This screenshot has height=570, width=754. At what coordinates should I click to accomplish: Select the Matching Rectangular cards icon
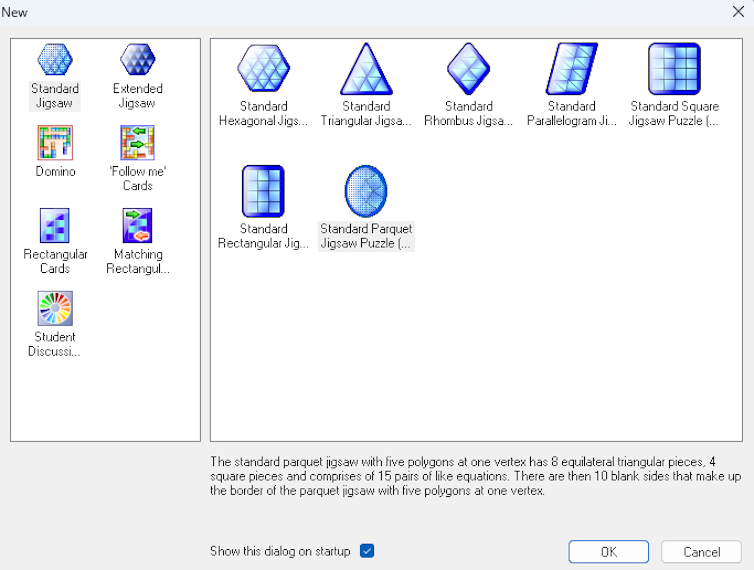point(137,226)
